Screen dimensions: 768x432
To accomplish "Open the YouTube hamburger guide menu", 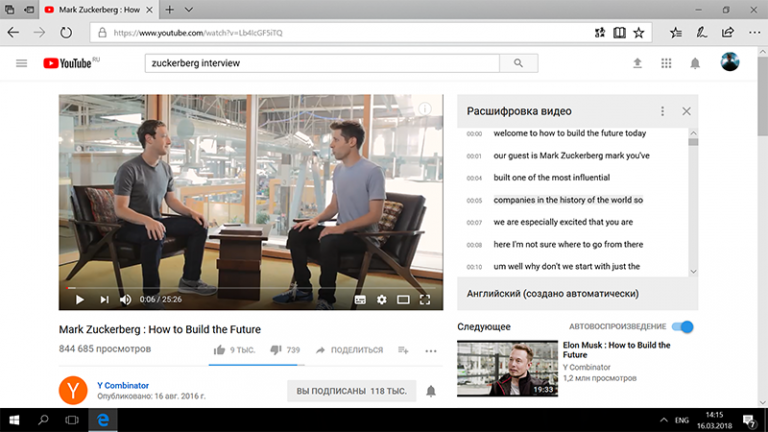I will [x=22, y=64].
